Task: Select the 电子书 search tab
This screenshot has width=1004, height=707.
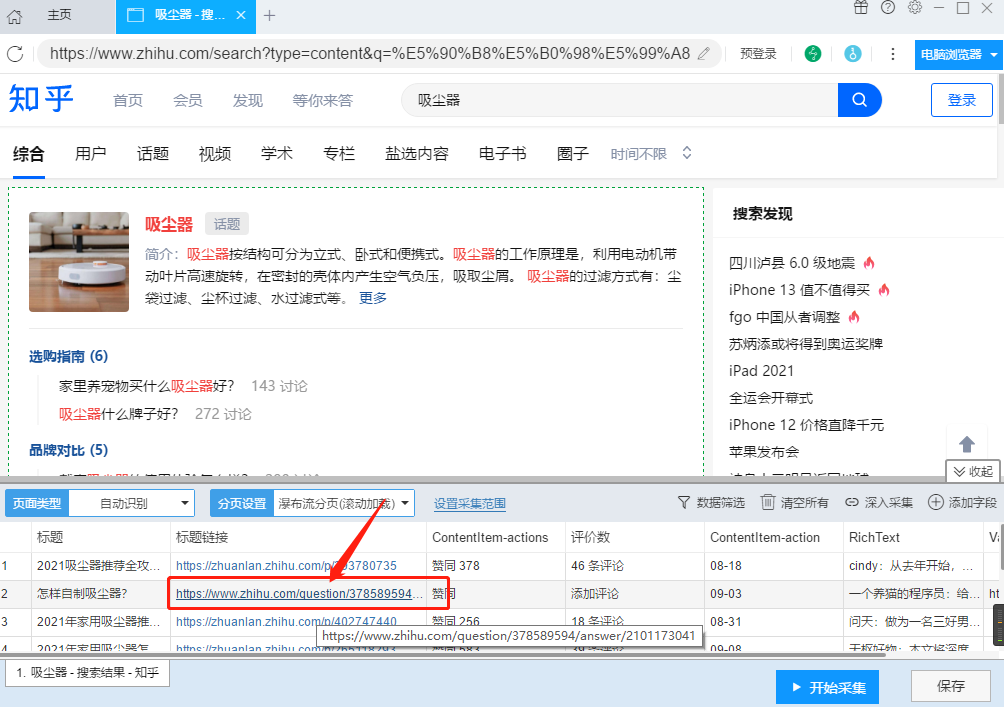Action: 503,154
